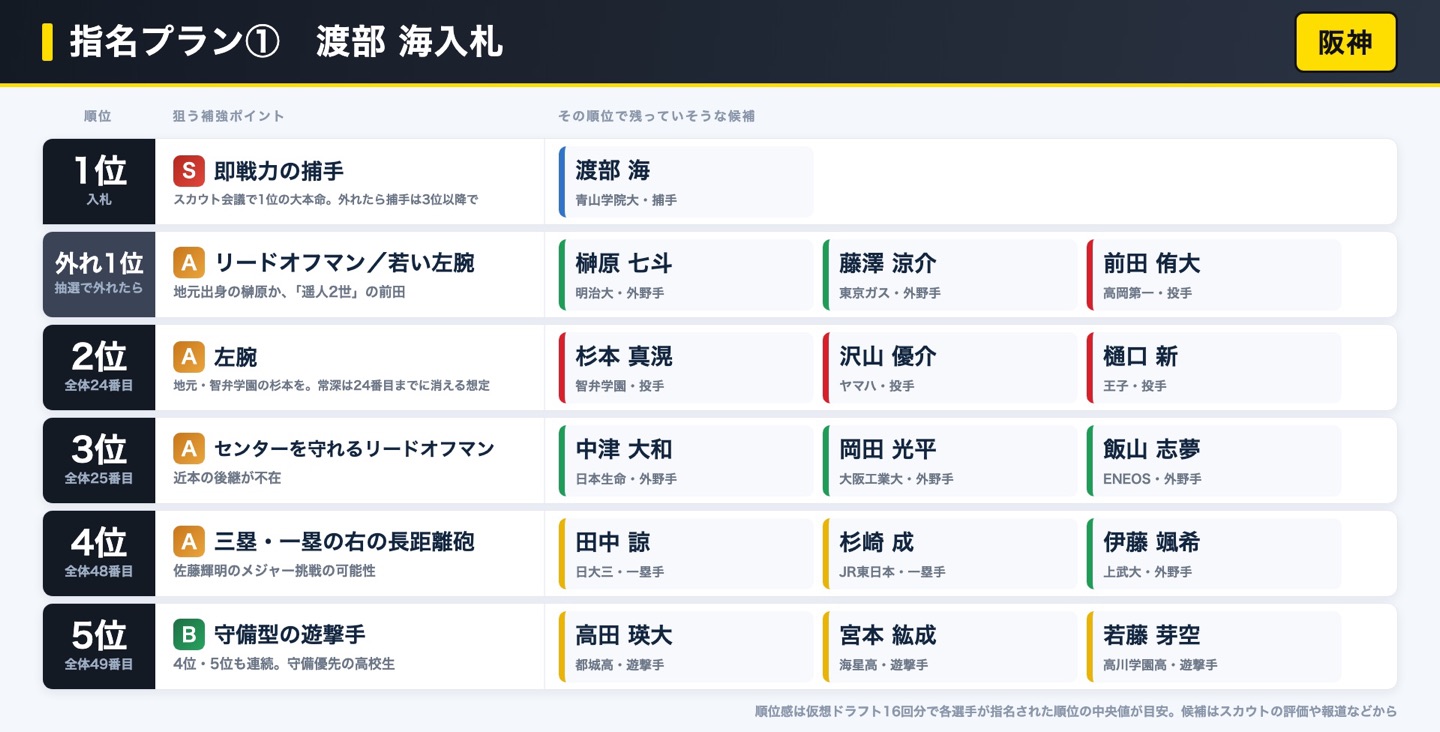Select the 外れ1位 rank tile
Viewport: 1440px width, 732px height.
point(99,274)
